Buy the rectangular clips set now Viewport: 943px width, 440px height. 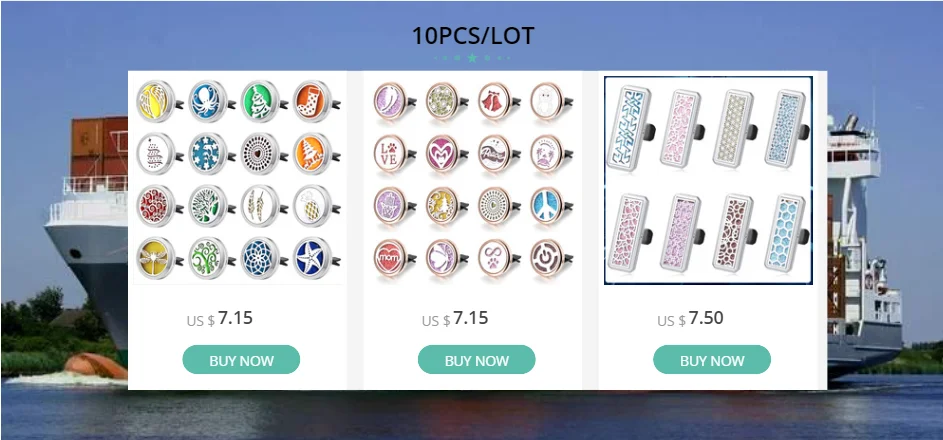[x=712, y=360]
